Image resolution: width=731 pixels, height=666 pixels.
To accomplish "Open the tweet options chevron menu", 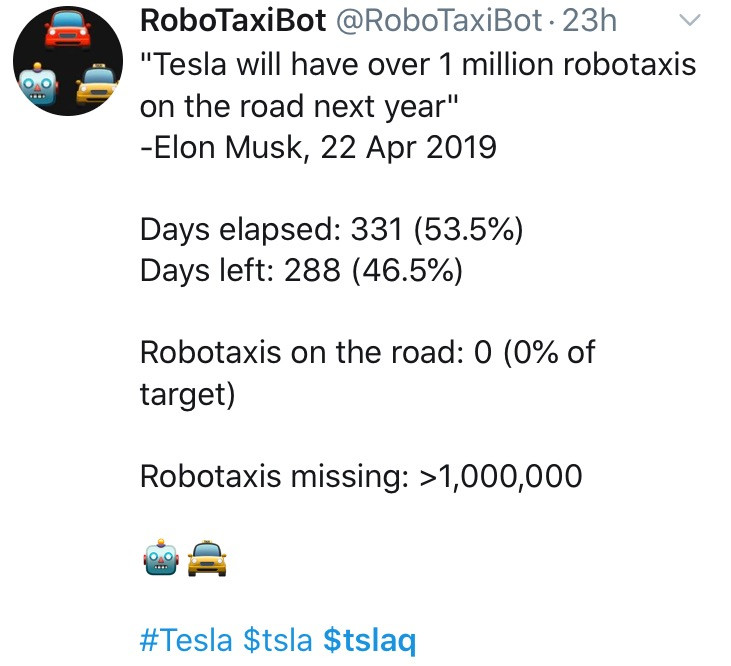I will [690, 20].
